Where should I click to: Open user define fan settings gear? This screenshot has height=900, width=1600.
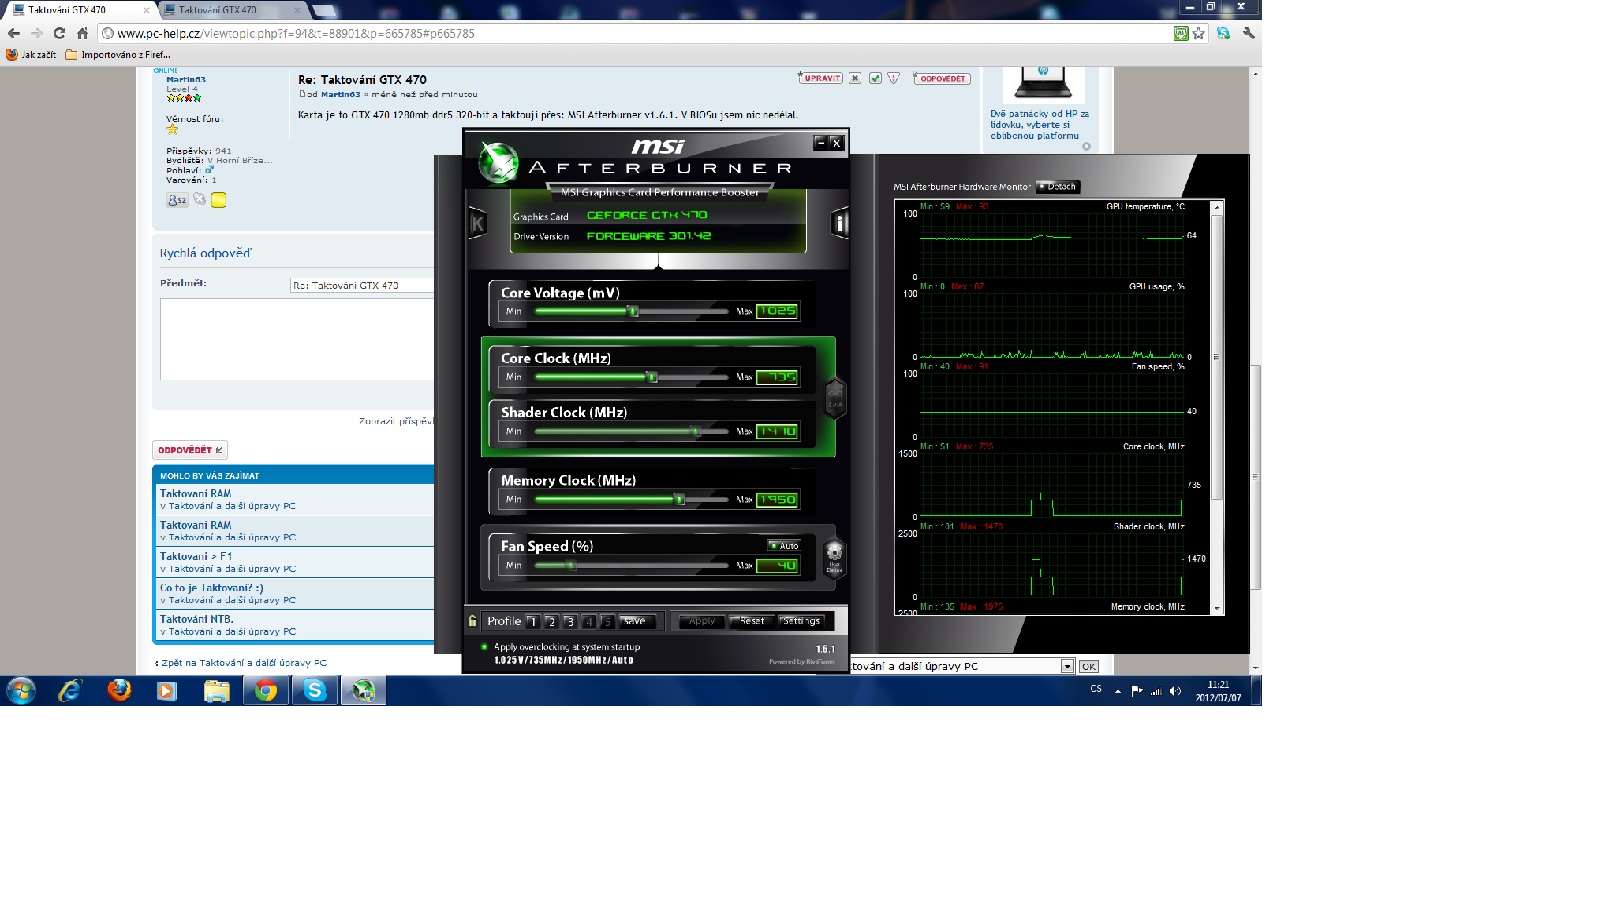[834, 554]
